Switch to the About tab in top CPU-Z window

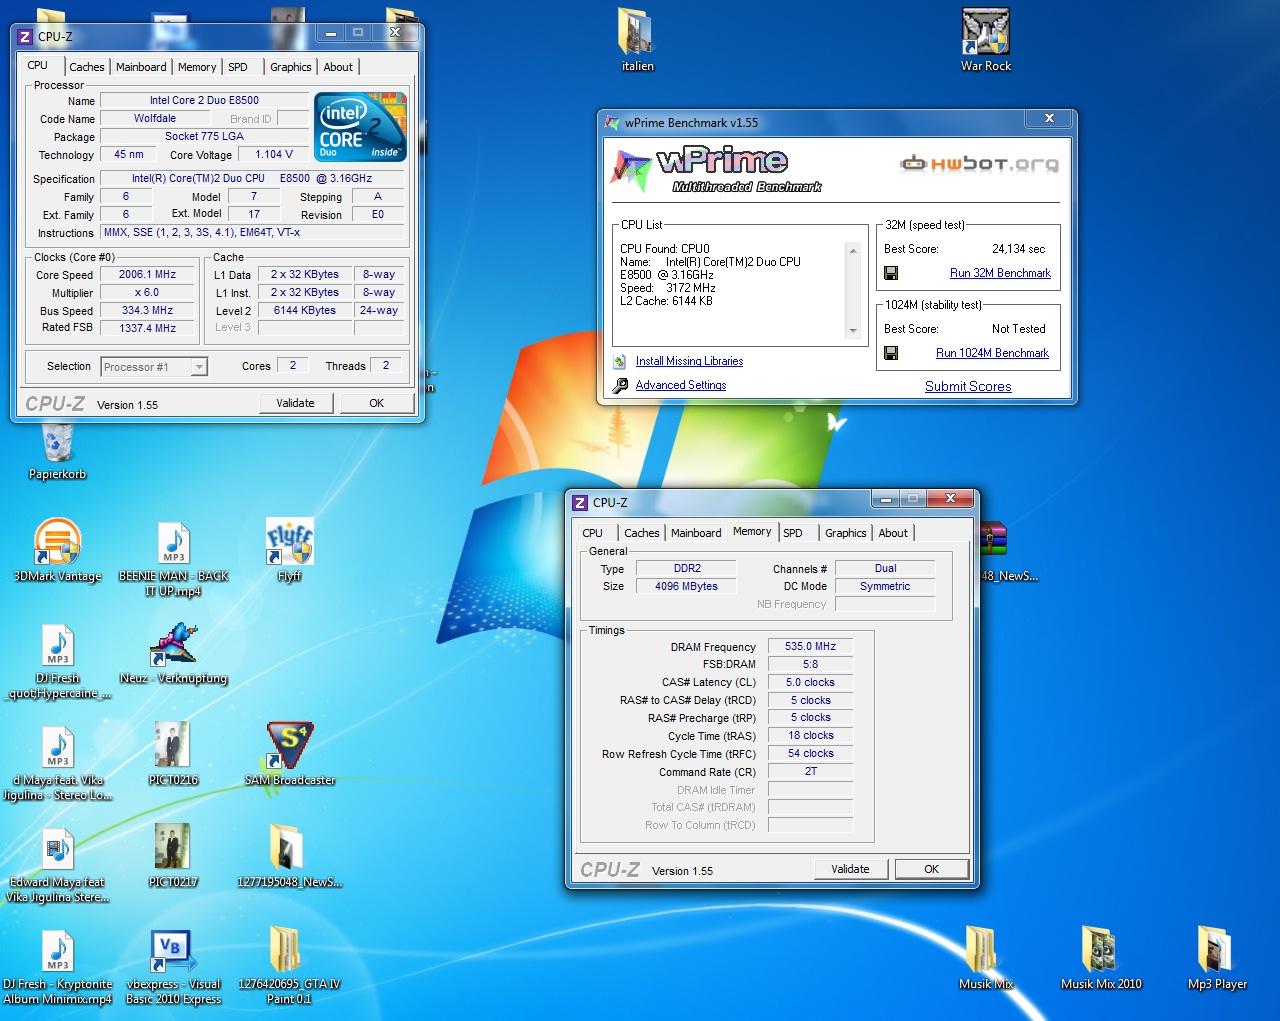pos(338,67)
